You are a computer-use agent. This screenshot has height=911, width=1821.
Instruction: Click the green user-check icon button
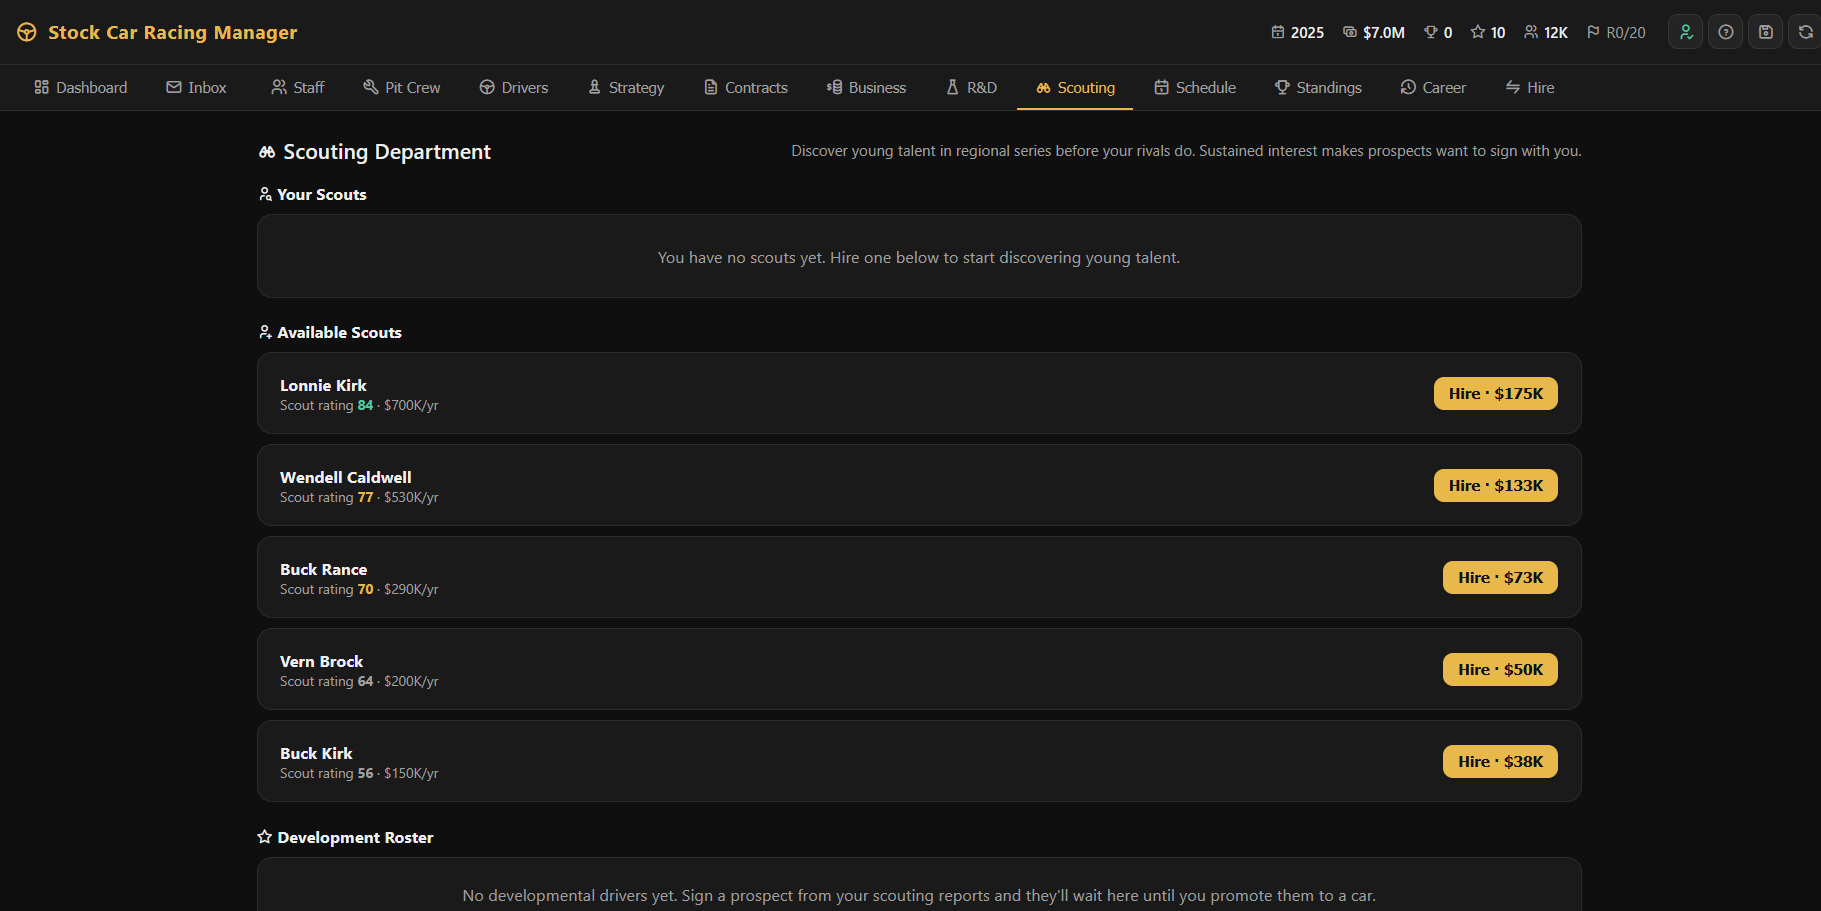tap(1685, 32)
